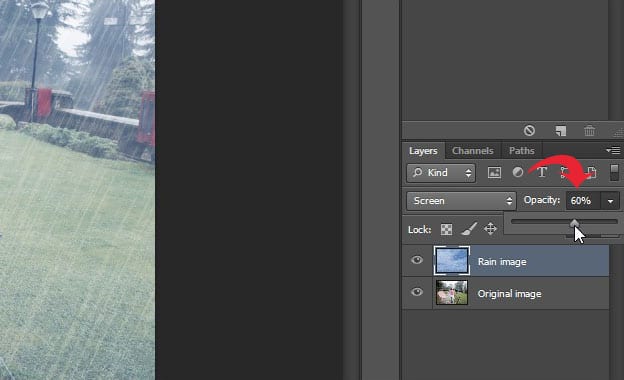
Task: Click the Rain image layer name
Action: tap(502, 261)
